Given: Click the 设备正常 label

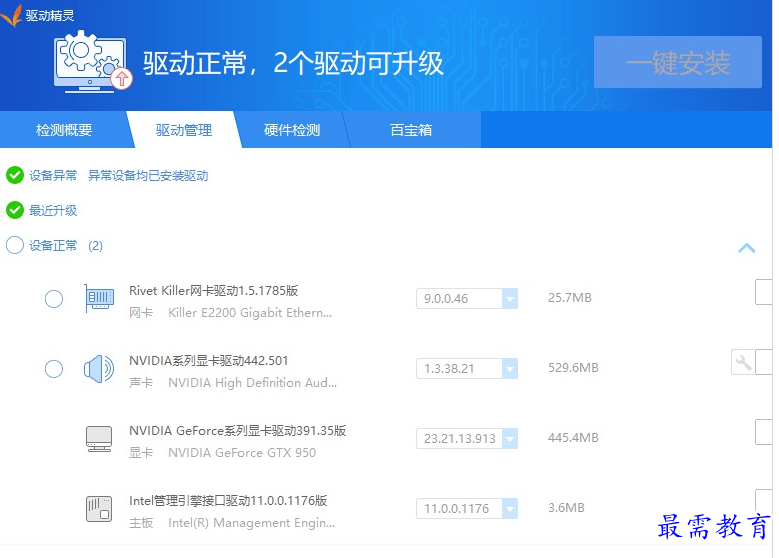Looking at the screenshot, I should coord(53,245).
